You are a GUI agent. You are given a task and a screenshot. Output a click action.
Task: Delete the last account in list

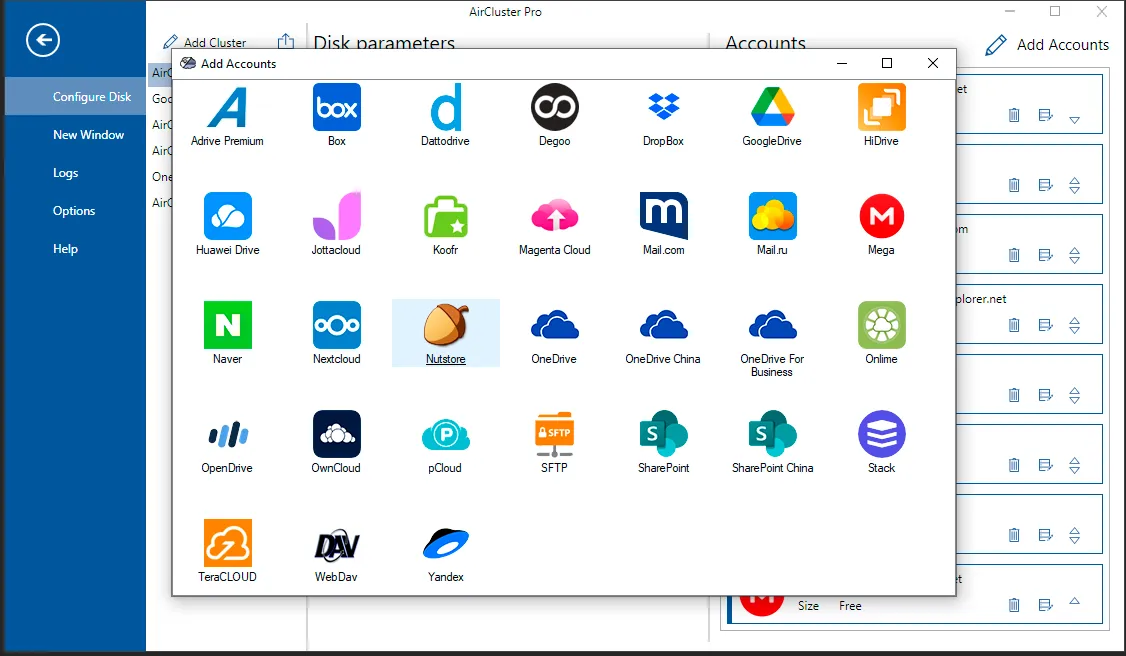click(1014, 605)
